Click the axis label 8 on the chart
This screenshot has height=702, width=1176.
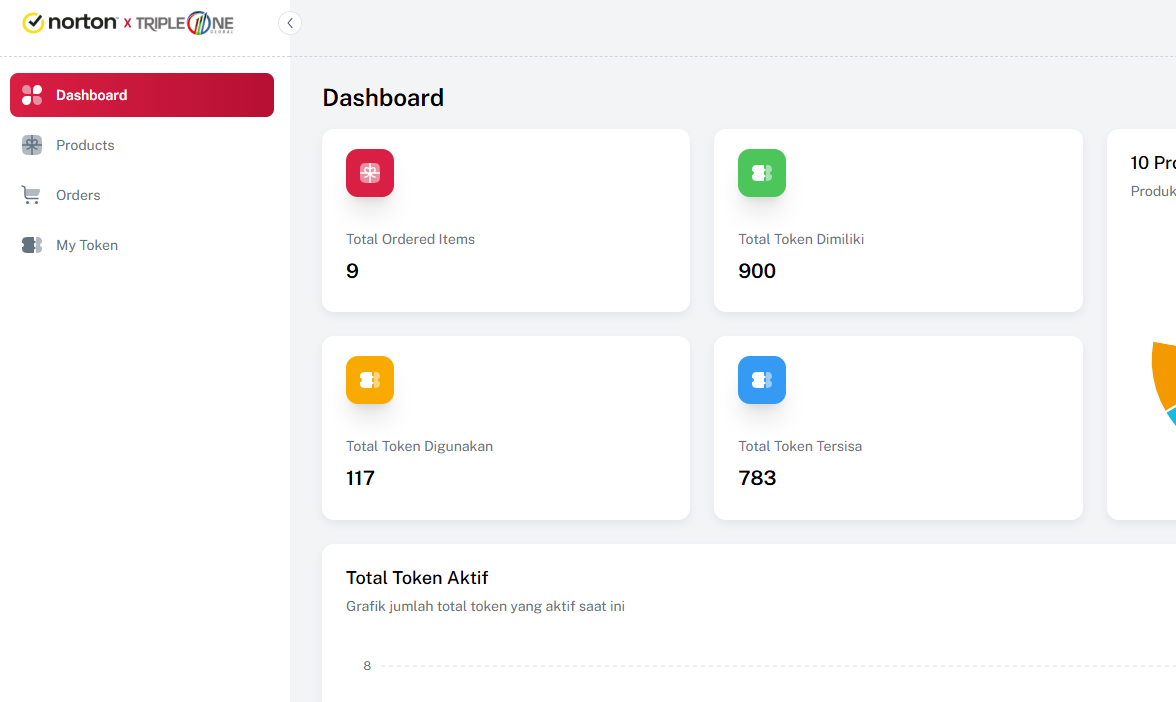click(367, 665)
